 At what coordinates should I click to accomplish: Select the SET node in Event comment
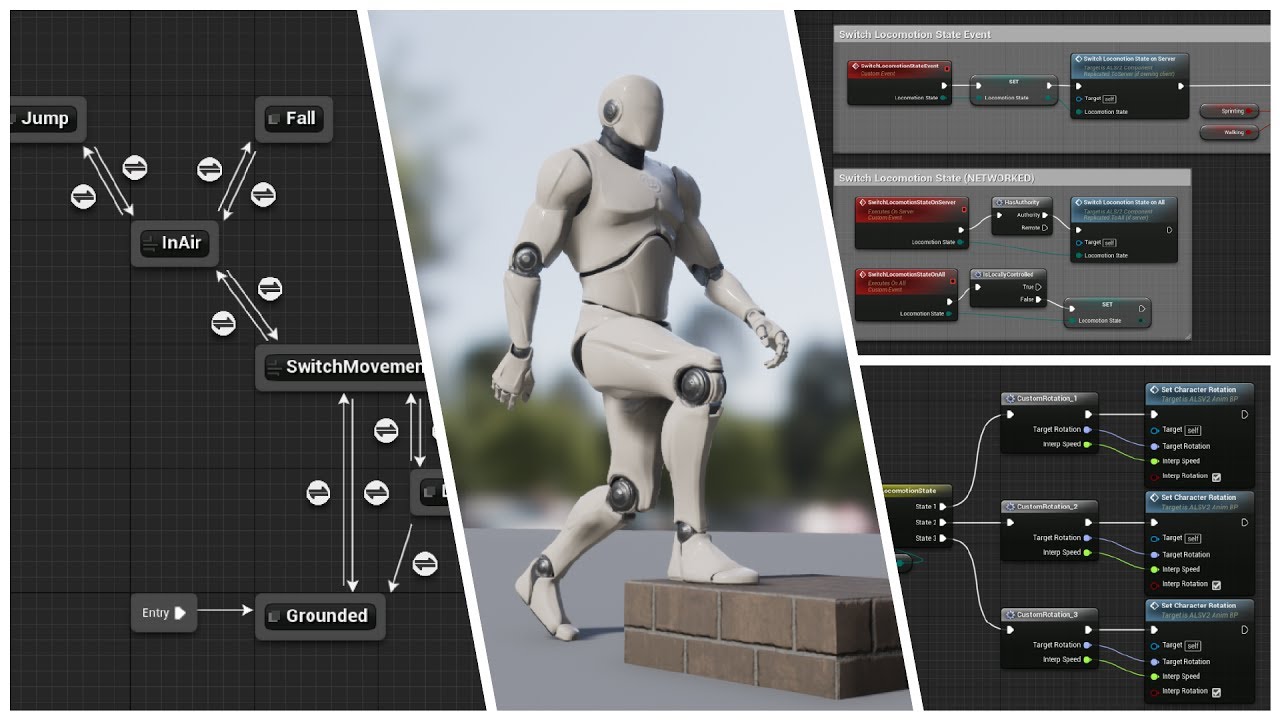tap(1013, 90)
